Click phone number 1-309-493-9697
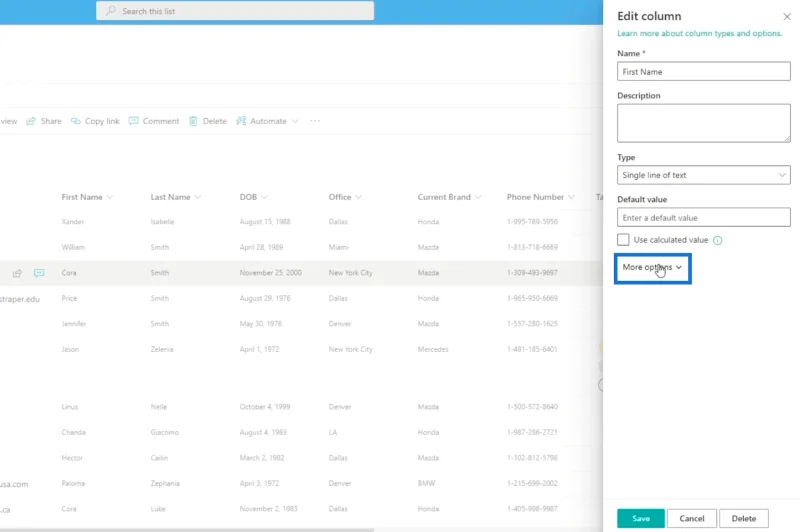 tap(532, 273)
